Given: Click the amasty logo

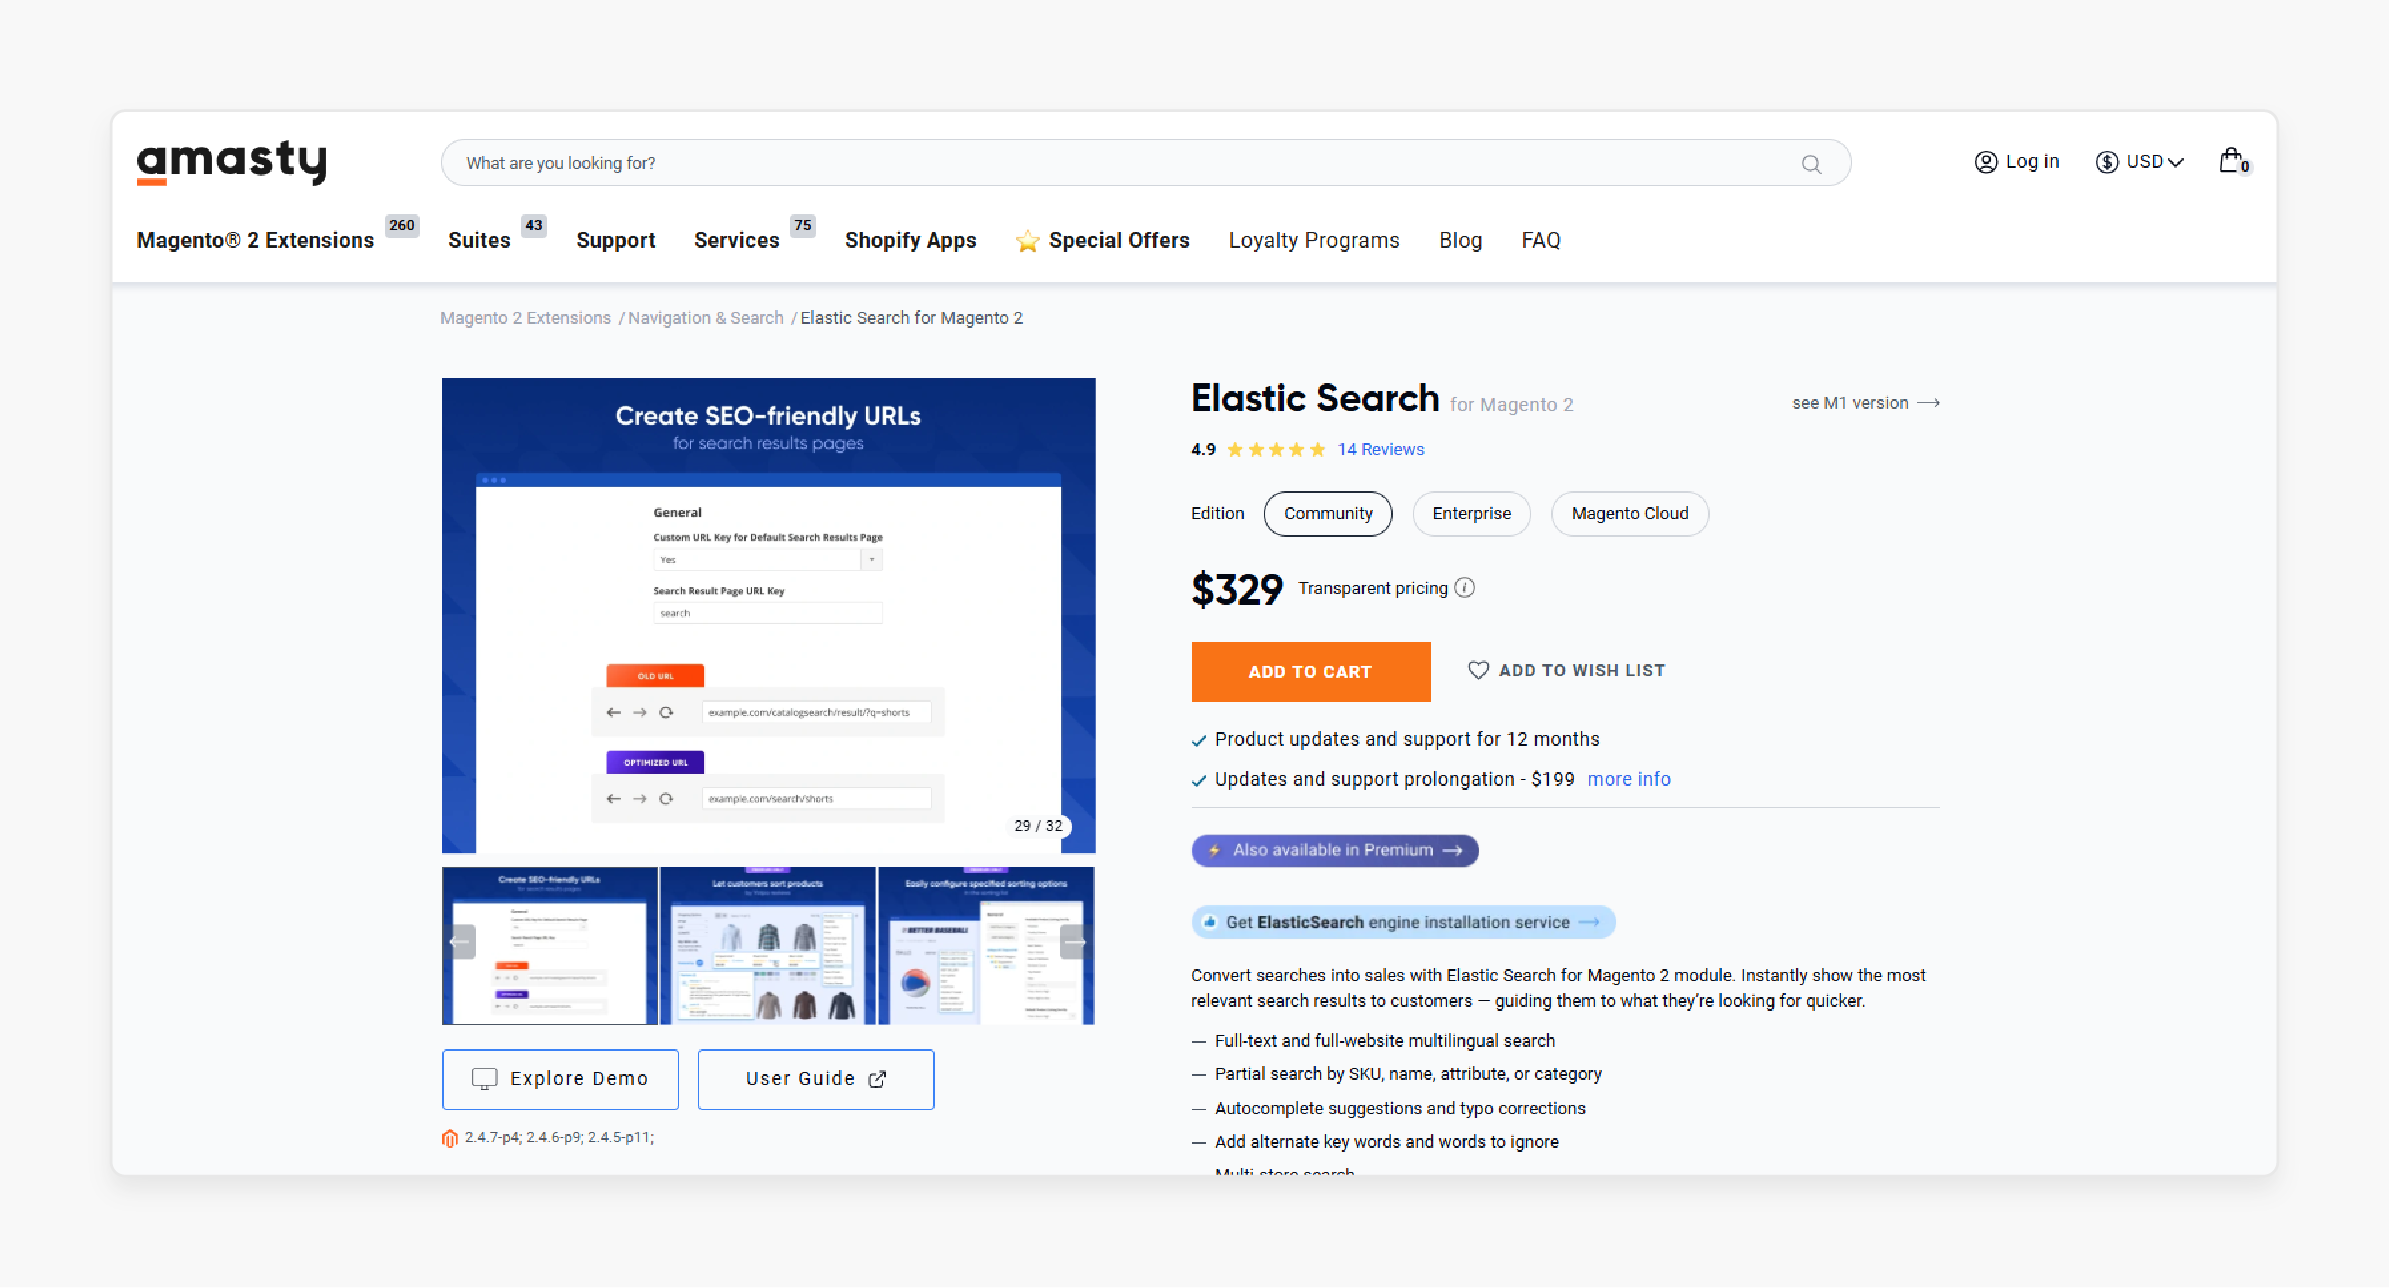Looking at the screenshot, I should click(x=232, y=162).
